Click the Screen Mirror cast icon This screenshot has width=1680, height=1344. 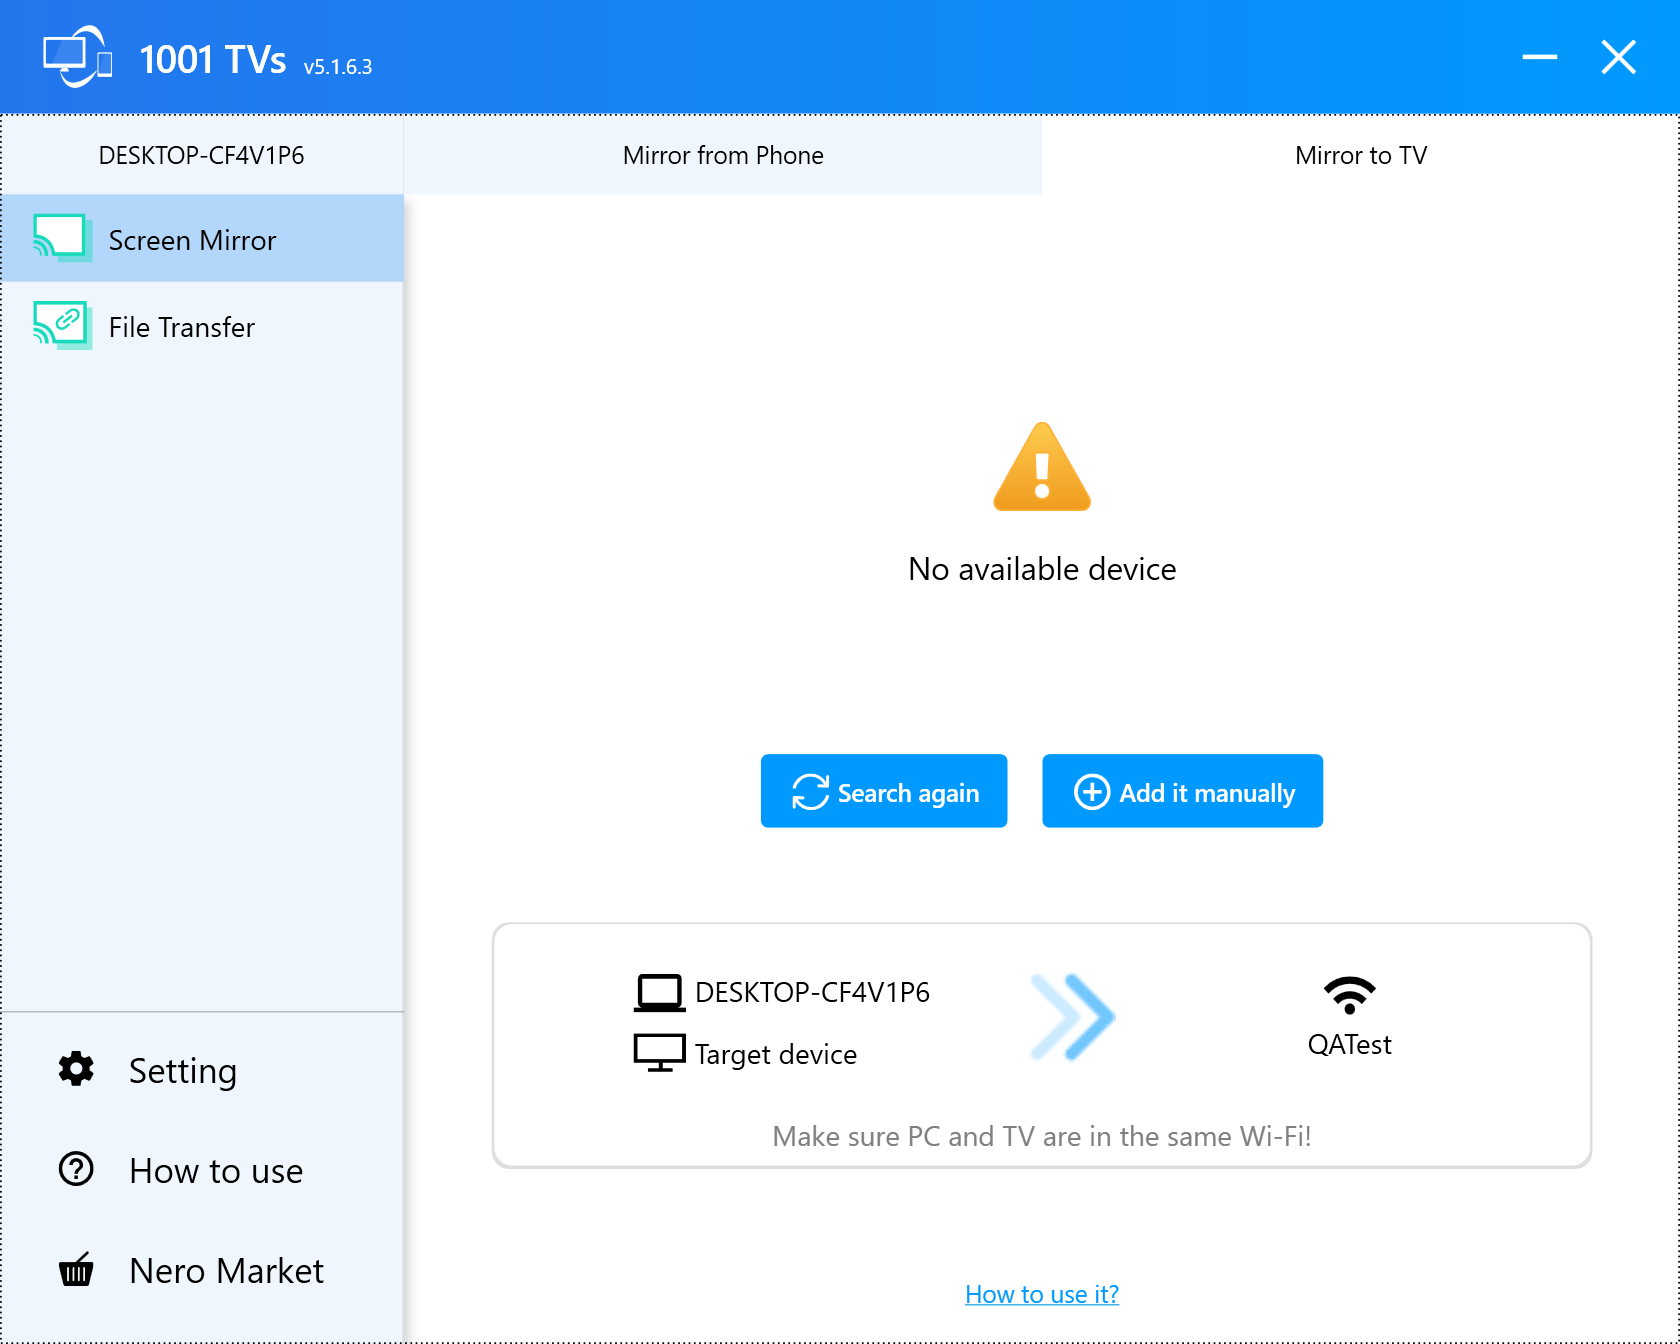point(62,238)
